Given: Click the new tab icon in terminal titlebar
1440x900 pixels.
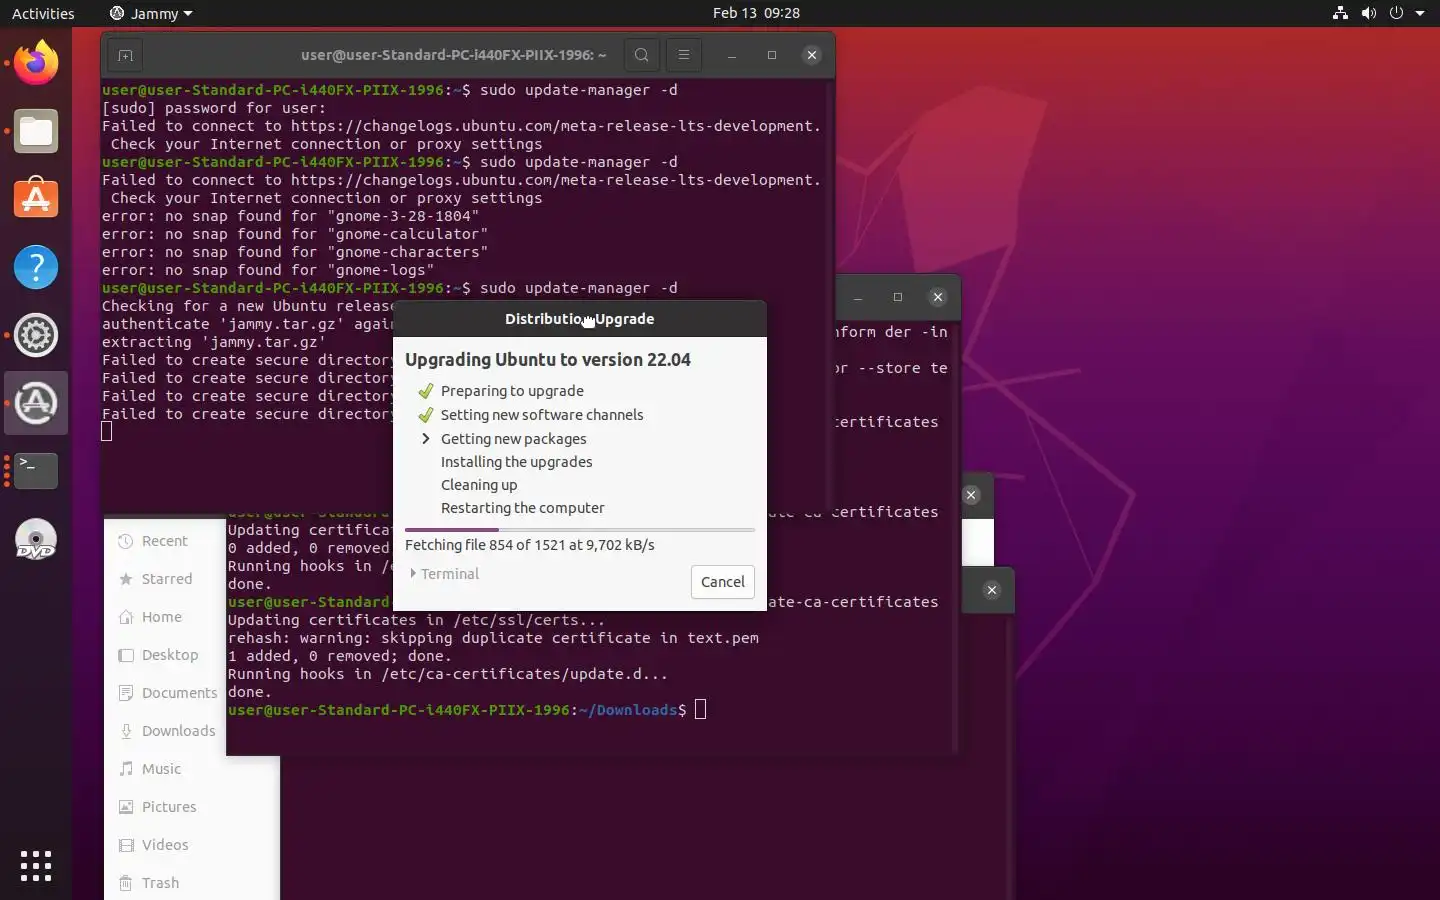Looking at the screenshot, I should (125, 55).
